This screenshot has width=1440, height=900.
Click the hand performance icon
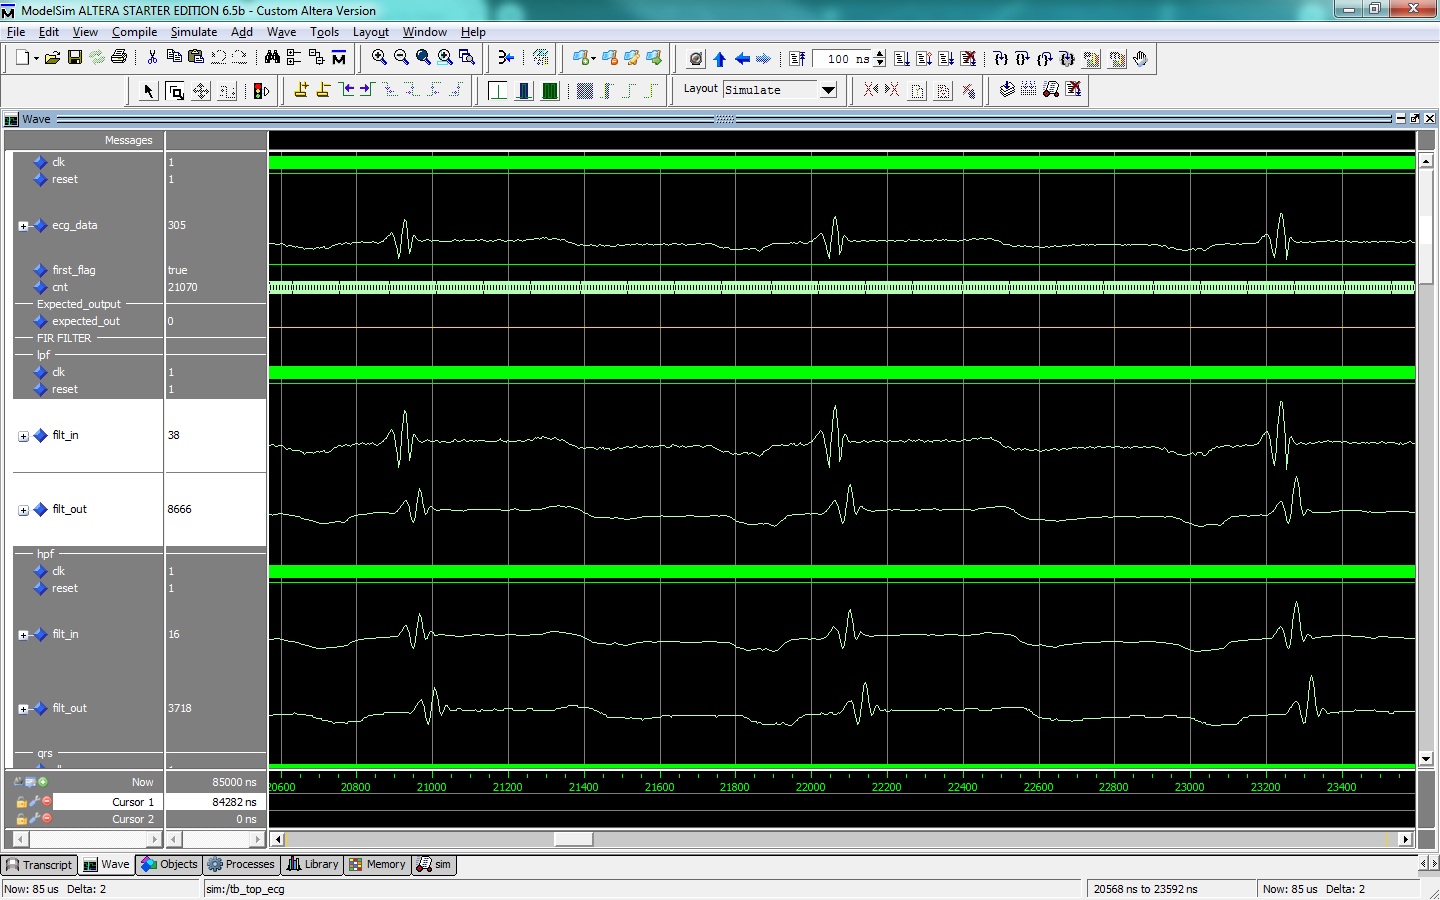pyautogui.click(x=1140, y=58)
